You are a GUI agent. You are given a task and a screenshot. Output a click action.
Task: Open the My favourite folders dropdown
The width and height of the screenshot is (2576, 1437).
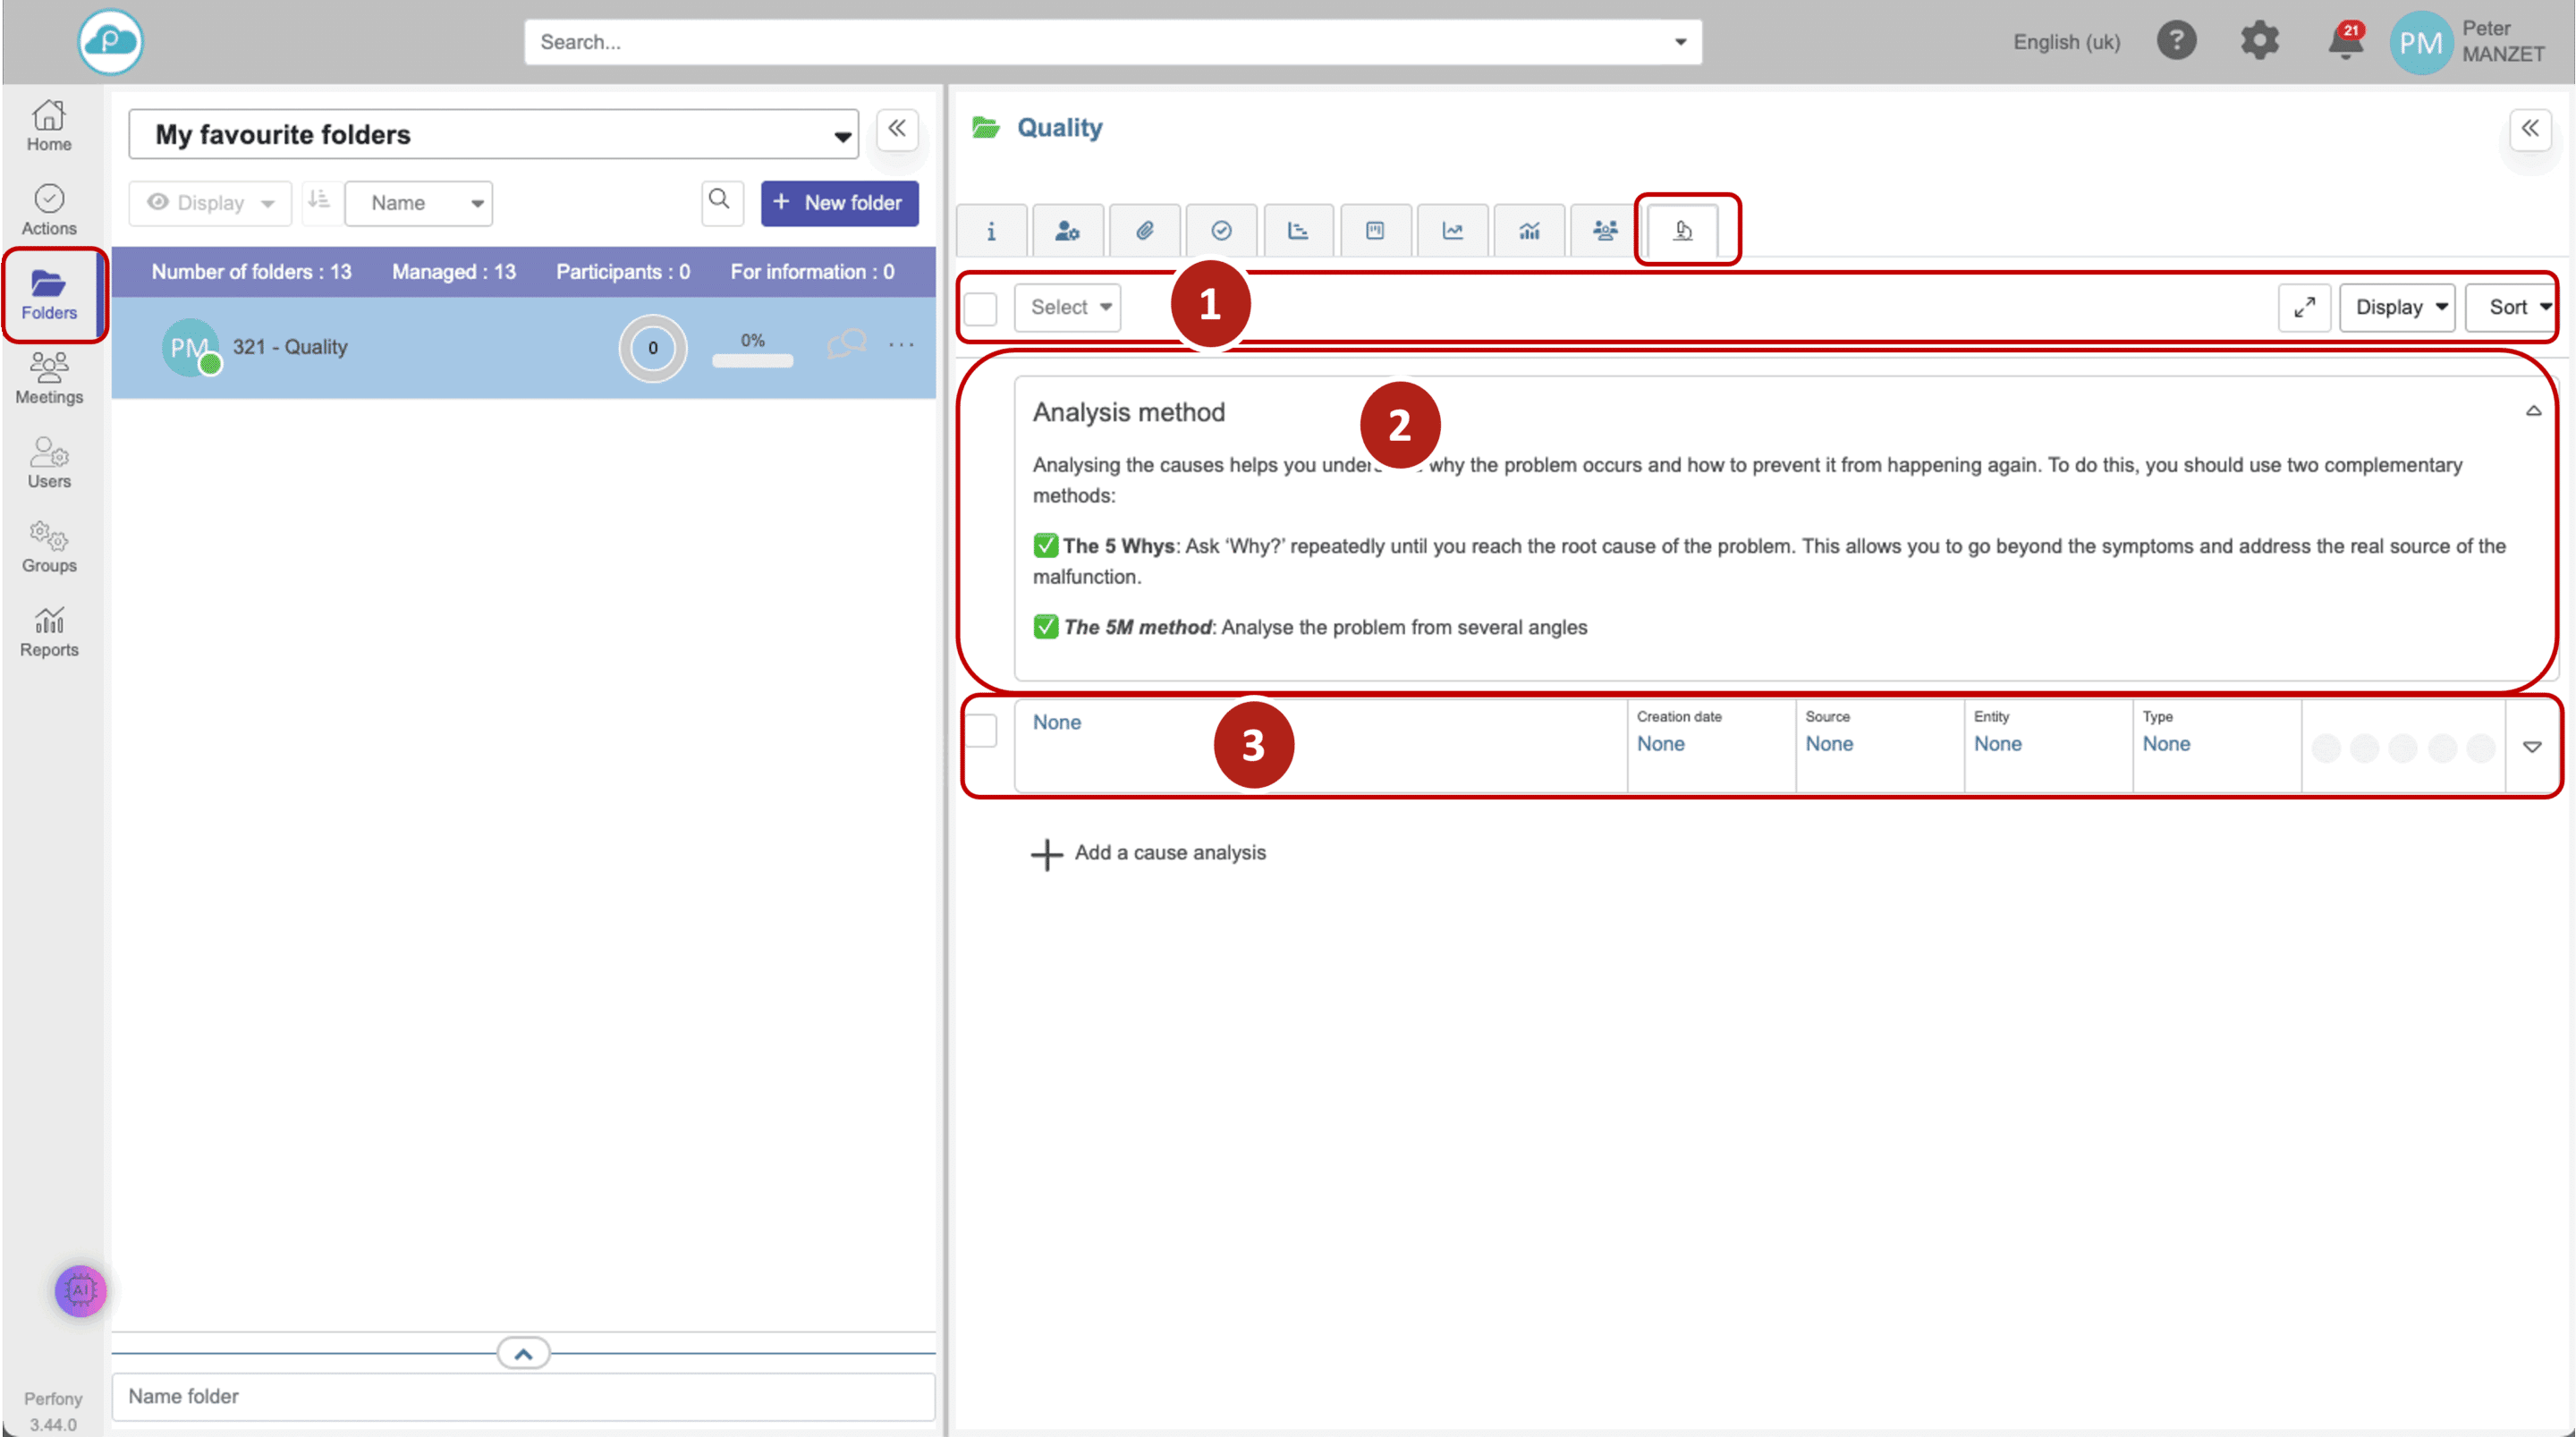(x=494, y=135)
